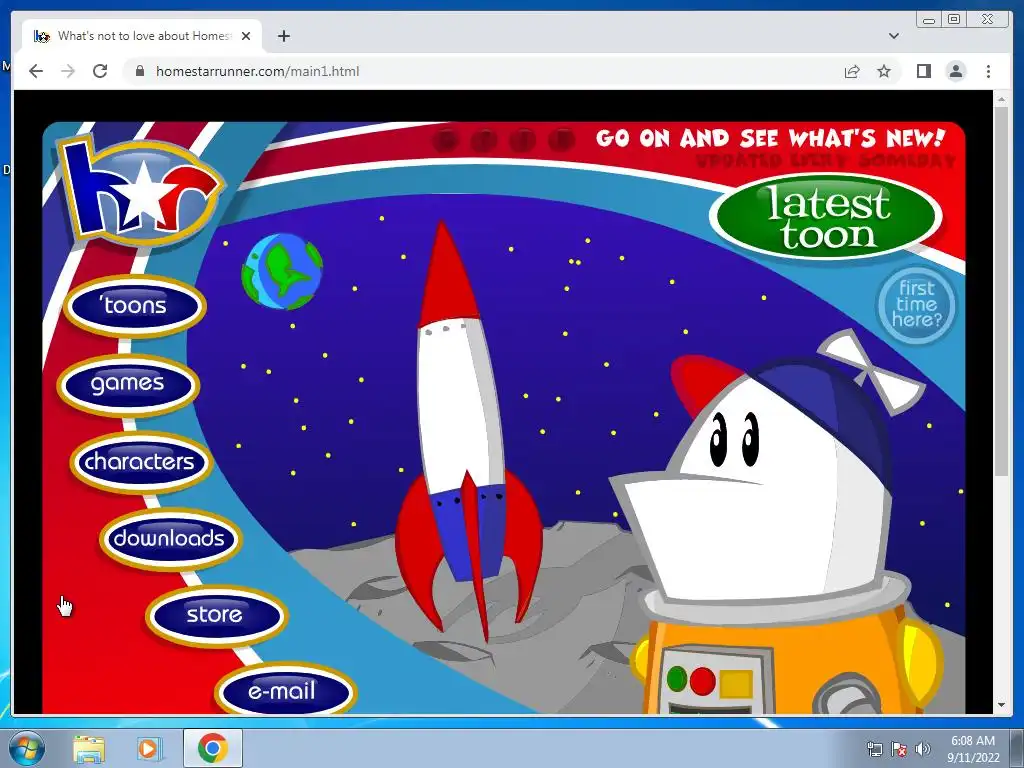Go back to the previous page
This screenshot has width=1024, height=768.
pos(36,71)
